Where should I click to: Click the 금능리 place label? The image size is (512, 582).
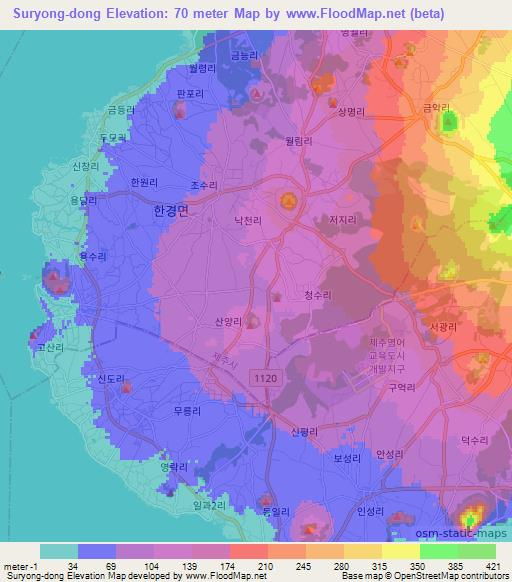tap(244, 56)
